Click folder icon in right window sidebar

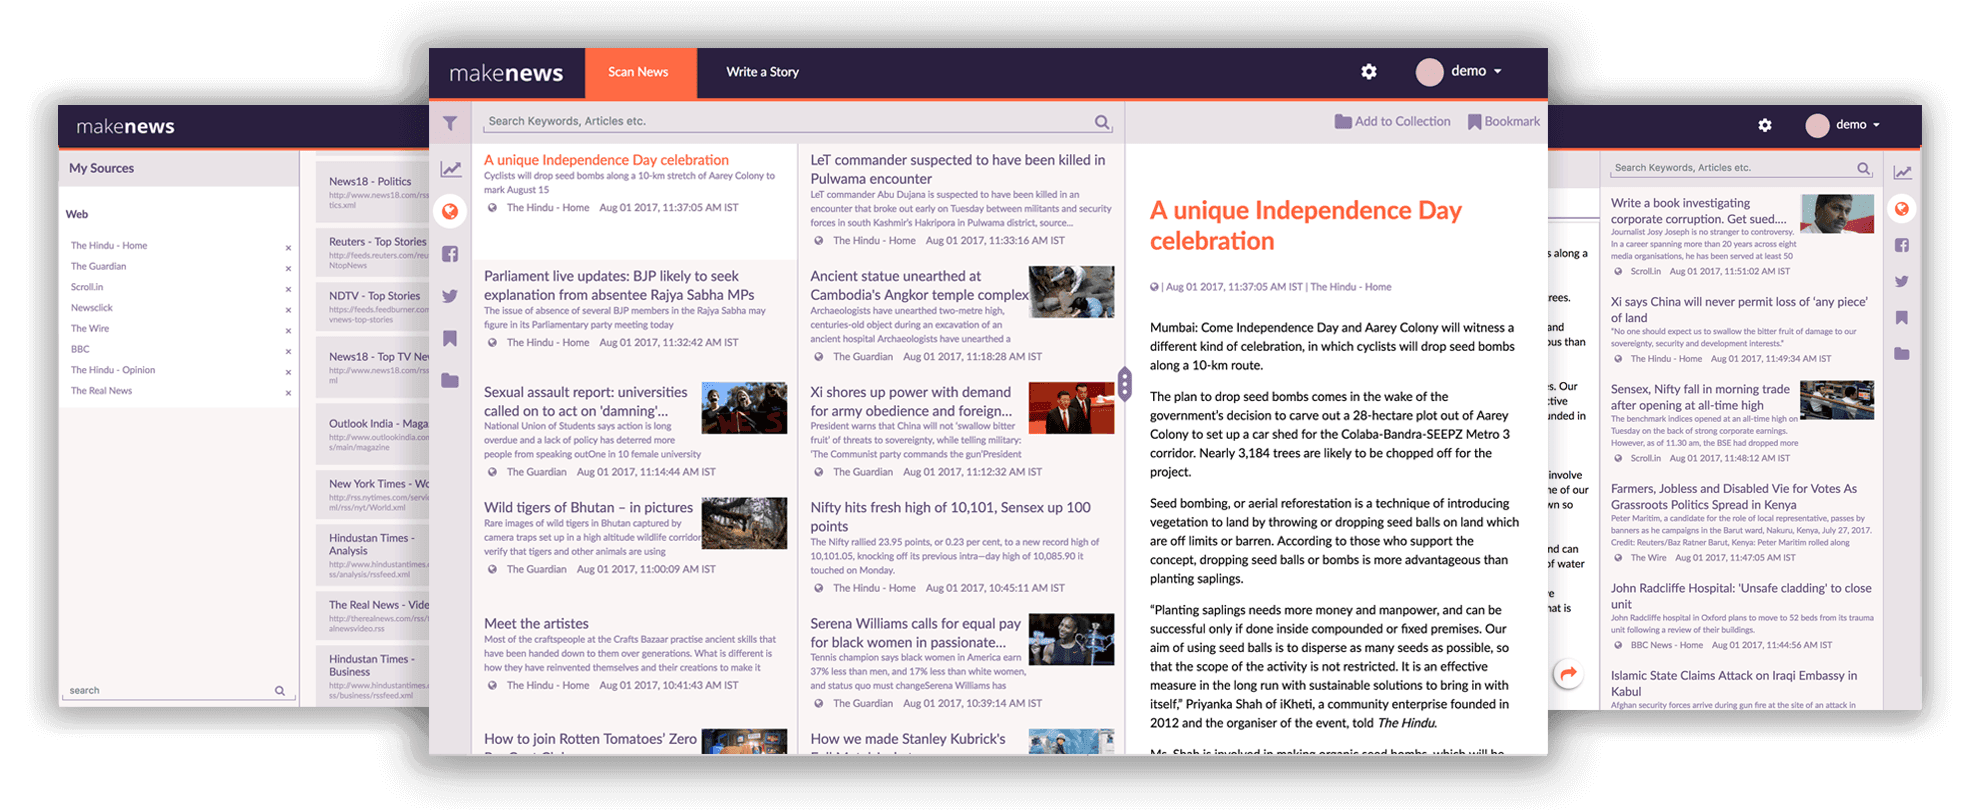[x=1902, y=353]
